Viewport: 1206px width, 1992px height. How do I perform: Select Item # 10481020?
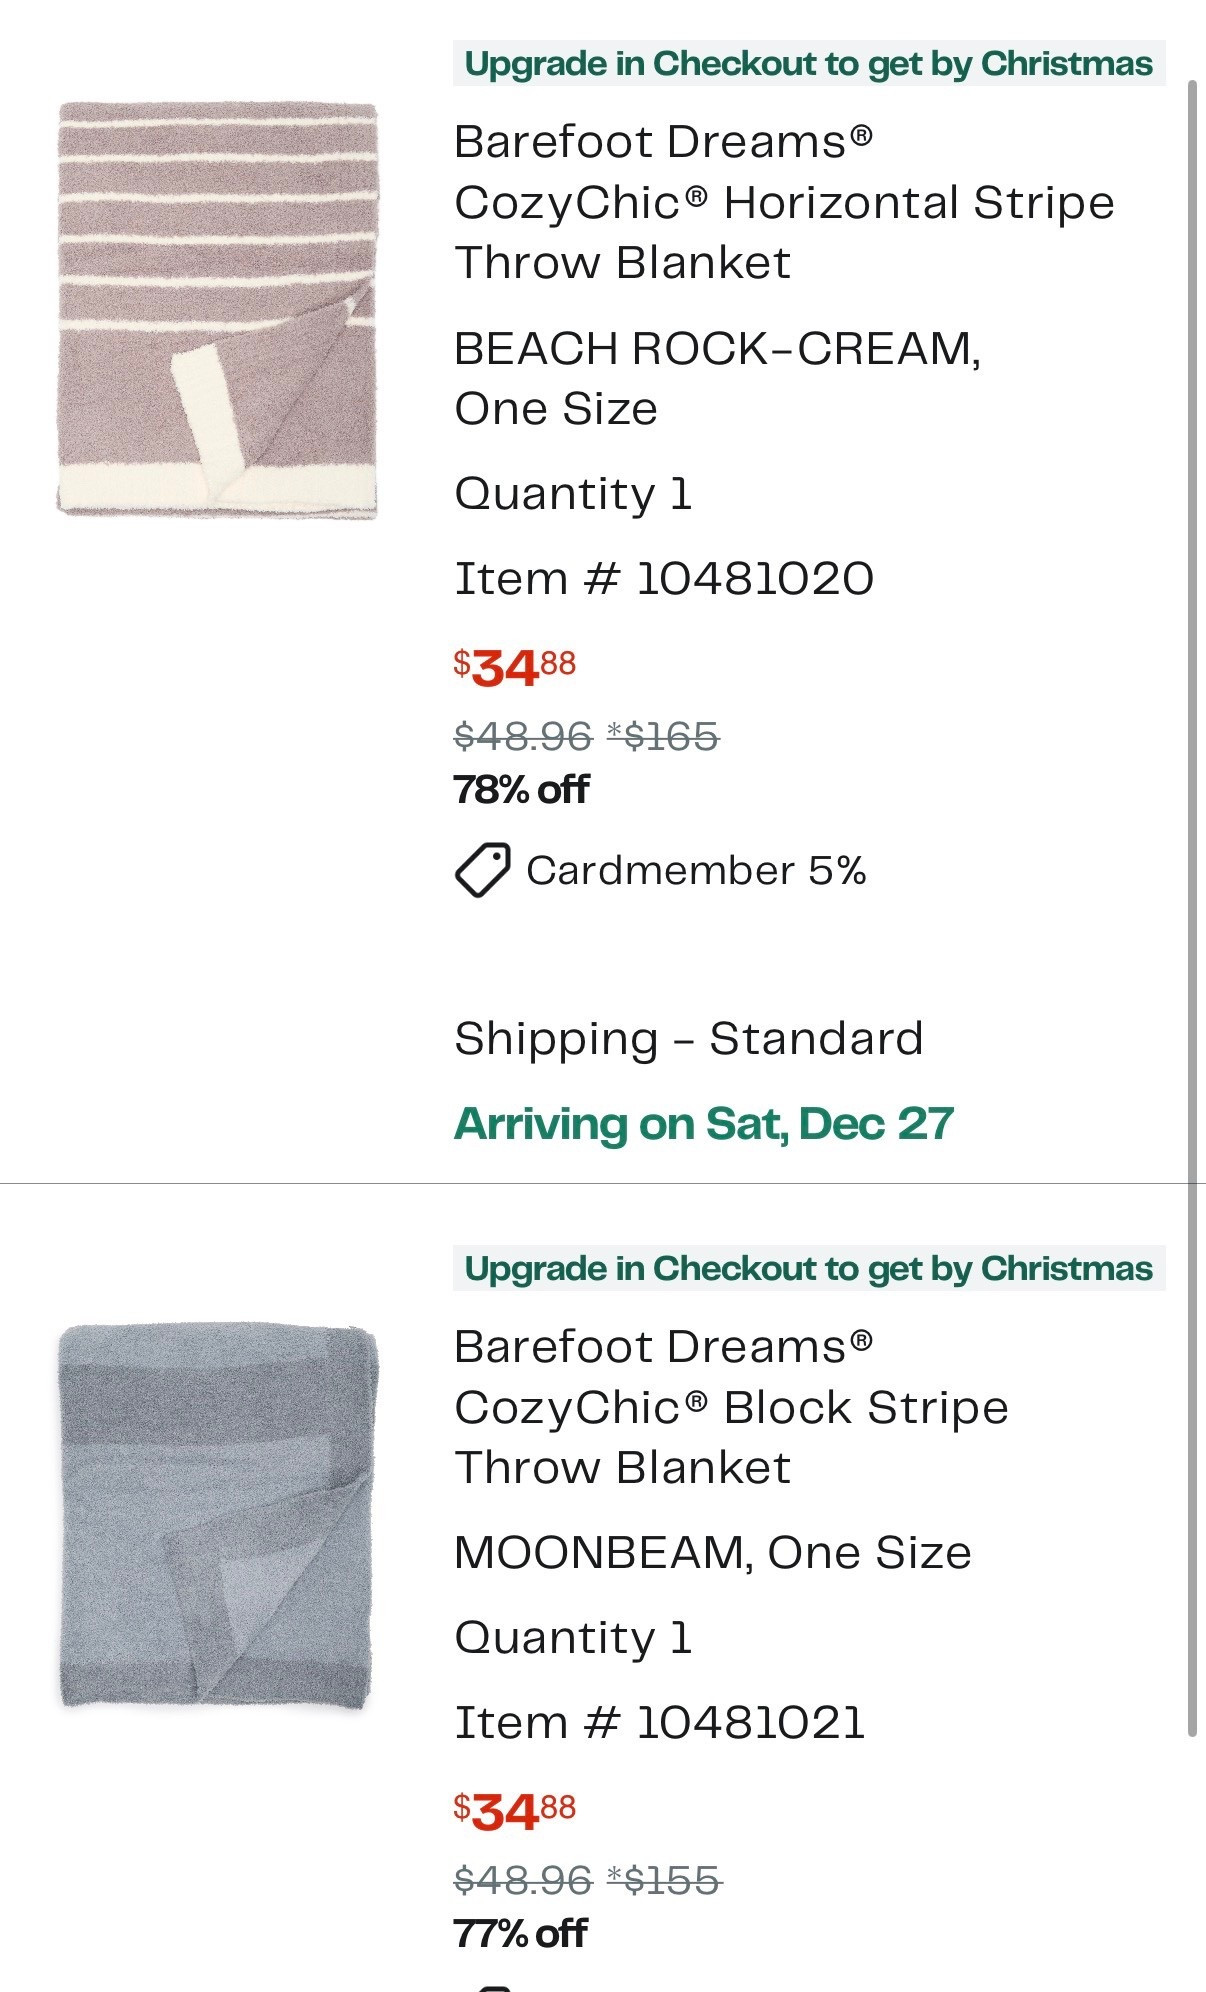pos(665,577)
